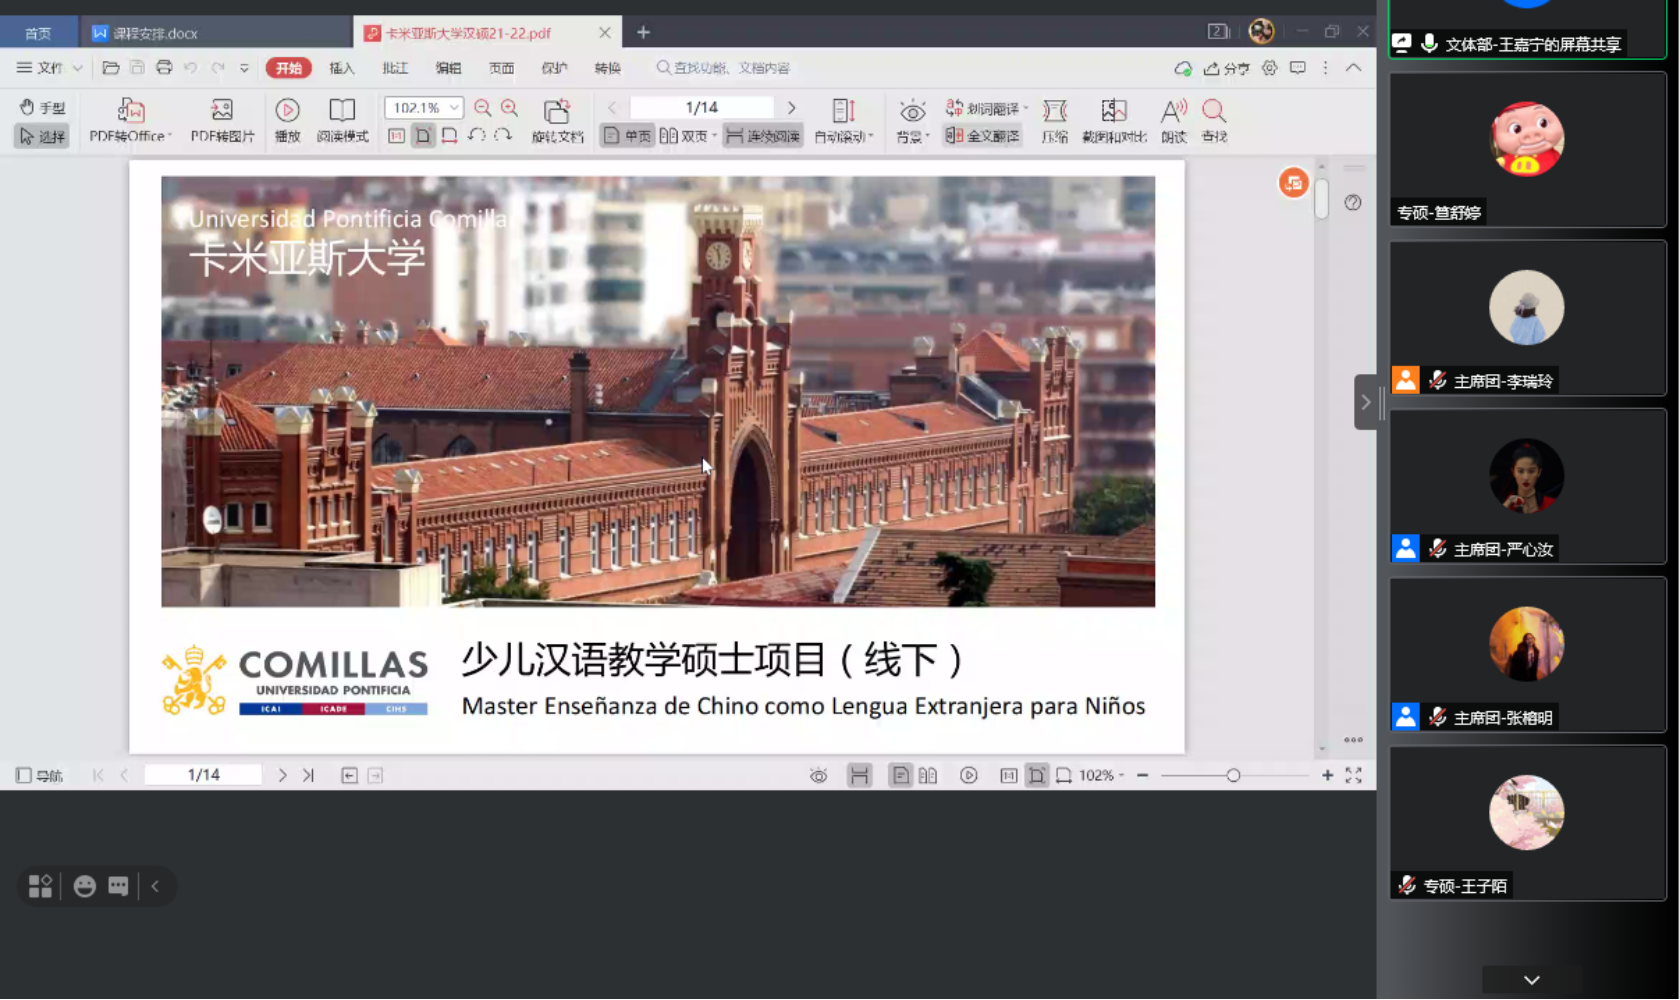Switch to the 课程安排.docx document tab
The width and height of the screenshot is (1680, 1000).
[x=153, y=33]
